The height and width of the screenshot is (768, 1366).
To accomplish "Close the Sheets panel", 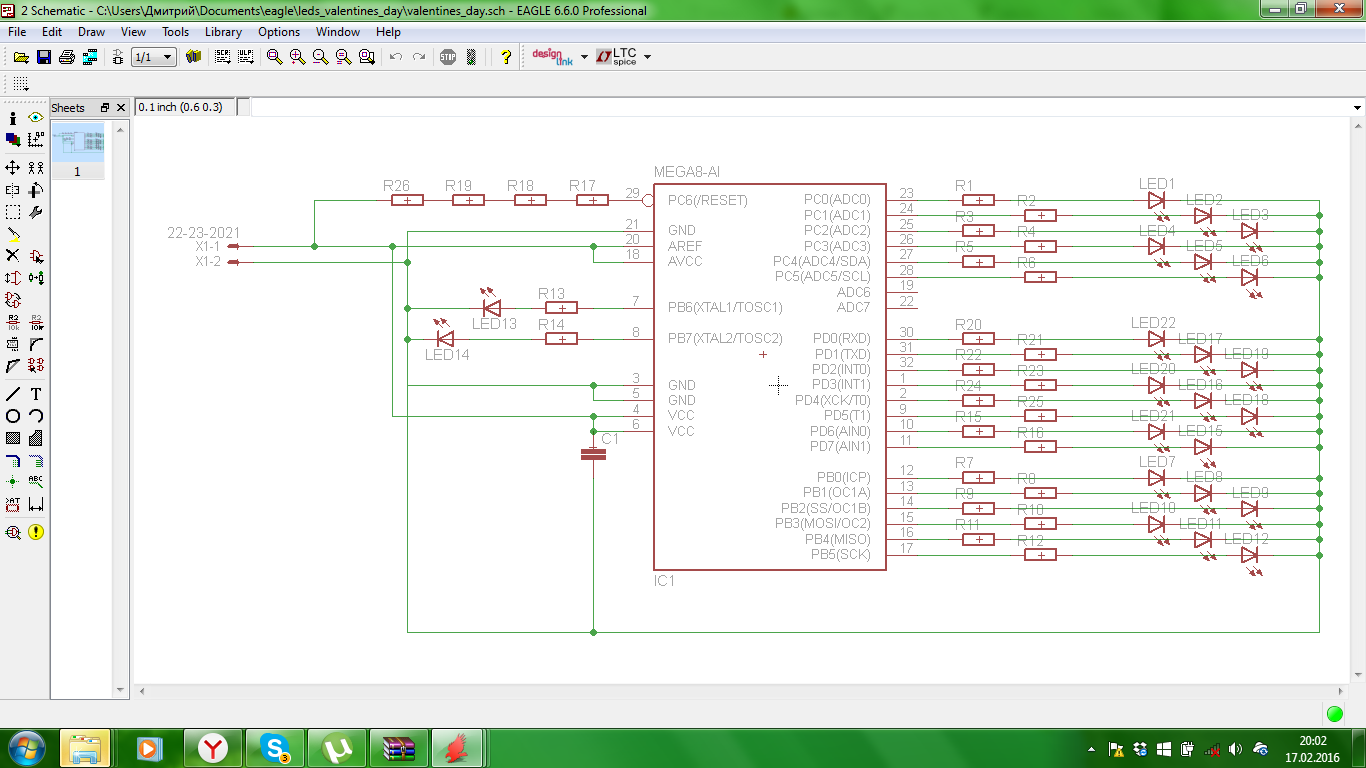I will tap(121, 108).
